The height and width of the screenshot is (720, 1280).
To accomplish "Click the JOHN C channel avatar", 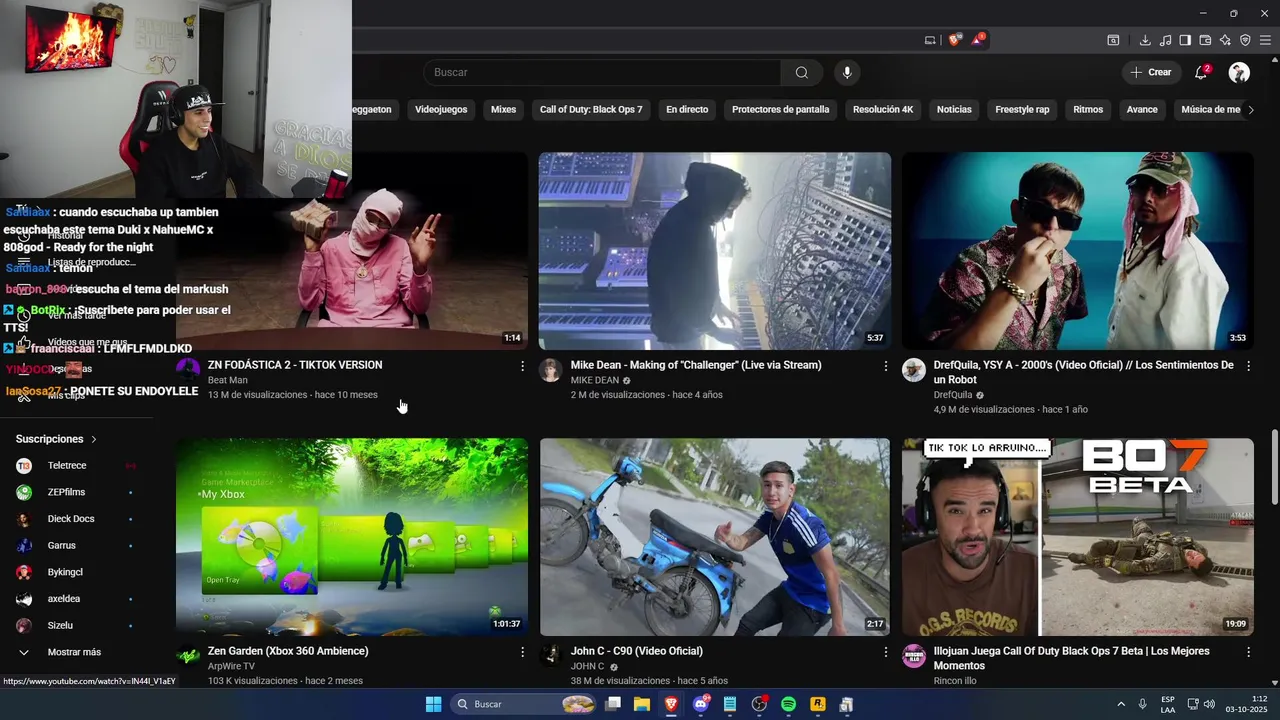I will (551, 656).
